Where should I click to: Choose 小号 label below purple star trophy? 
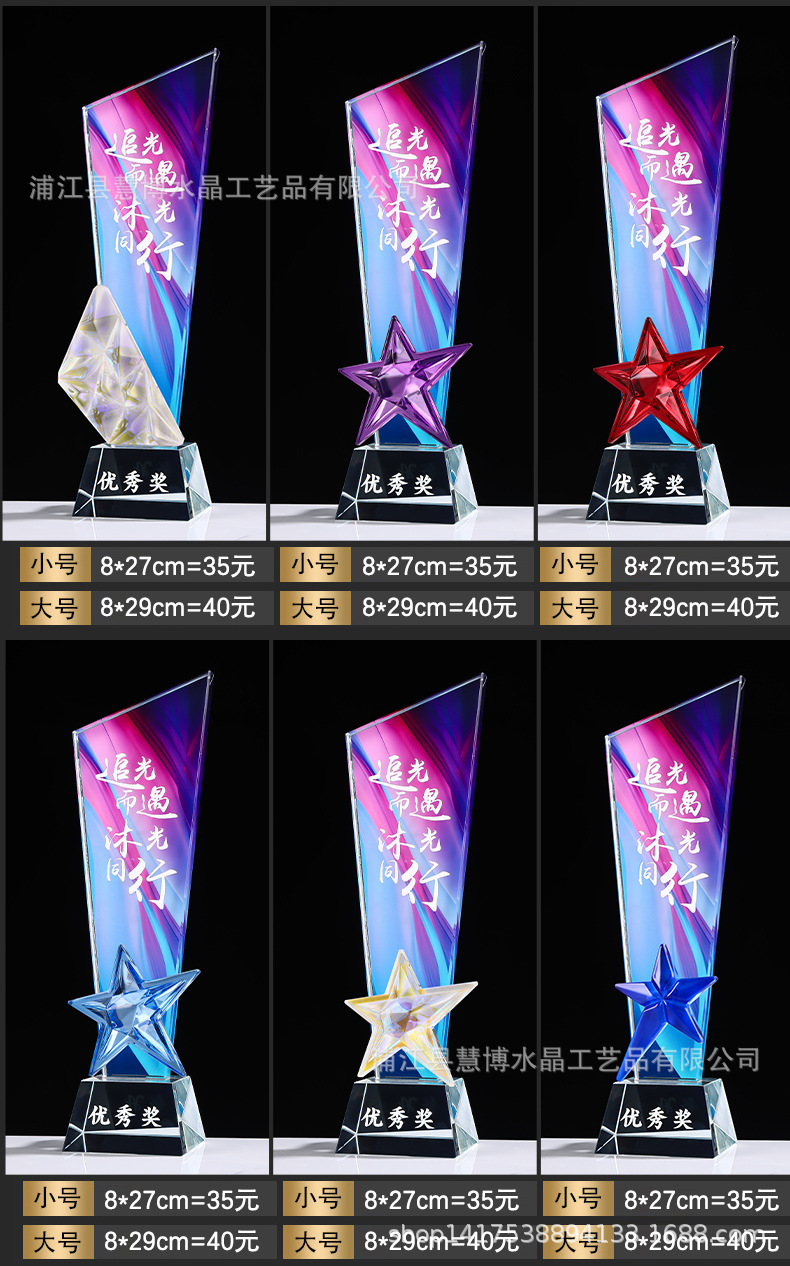coord(314,565)
